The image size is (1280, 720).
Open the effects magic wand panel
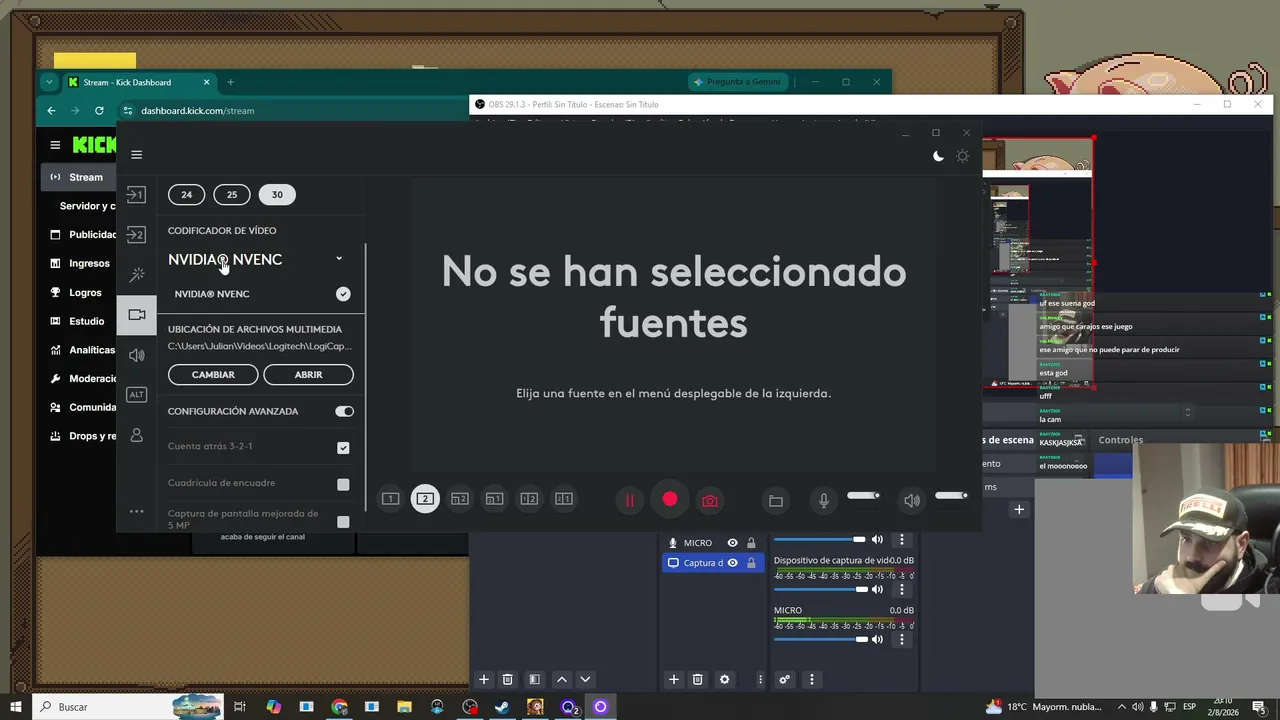(137, 274)
